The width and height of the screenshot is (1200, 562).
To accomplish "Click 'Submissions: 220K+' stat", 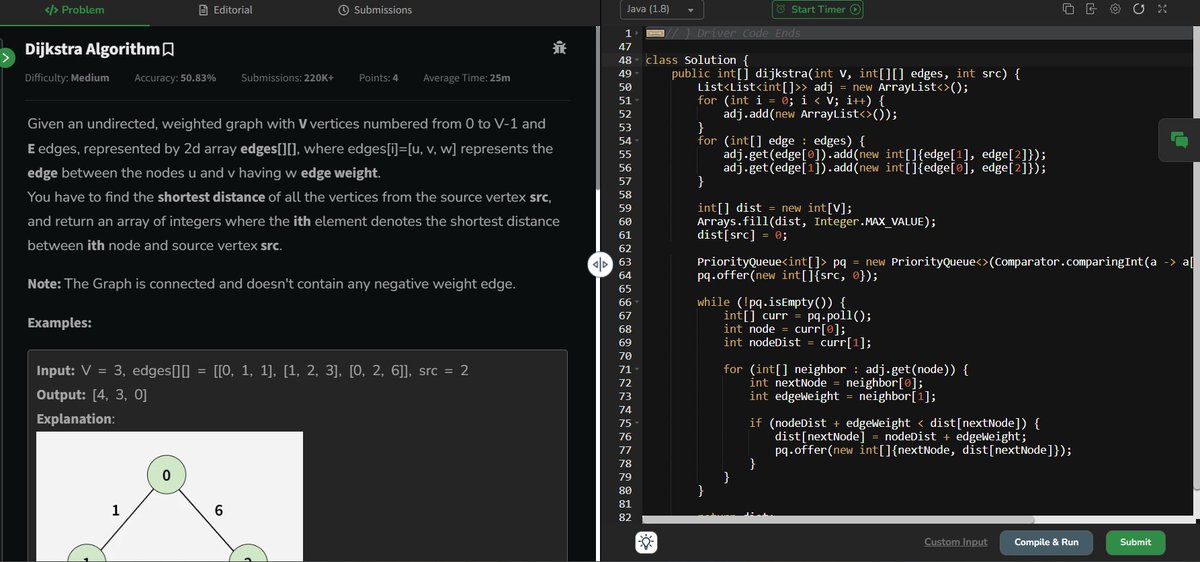I will (288, 78).
